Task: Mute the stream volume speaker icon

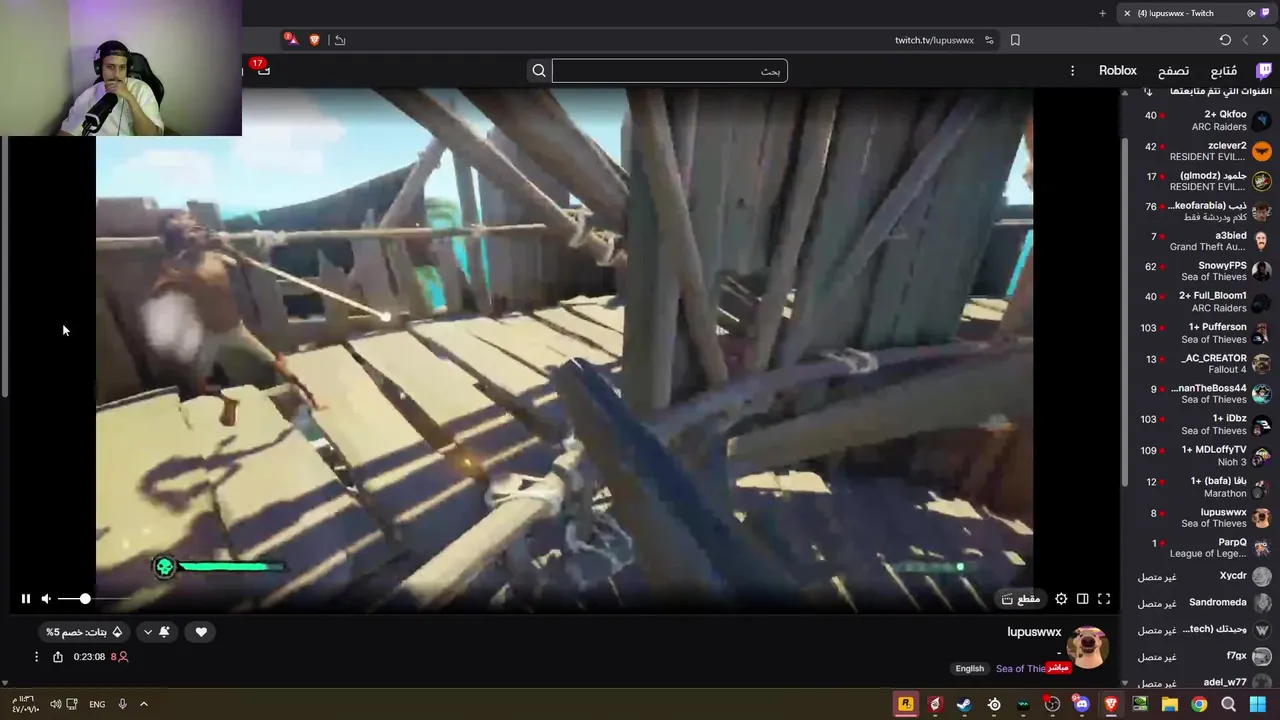Action: coord(46,599)
